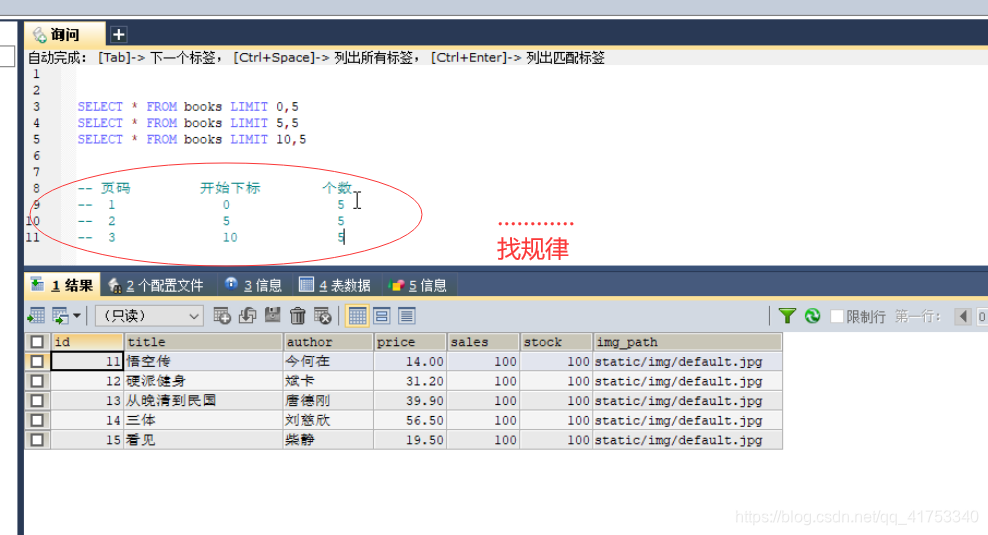Click the sales column header

(x=483, y=342)
